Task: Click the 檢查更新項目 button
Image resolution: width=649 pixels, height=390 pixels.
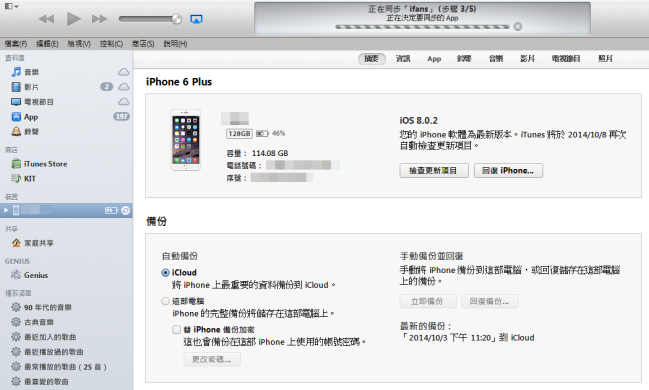Action: pos(434,171)
